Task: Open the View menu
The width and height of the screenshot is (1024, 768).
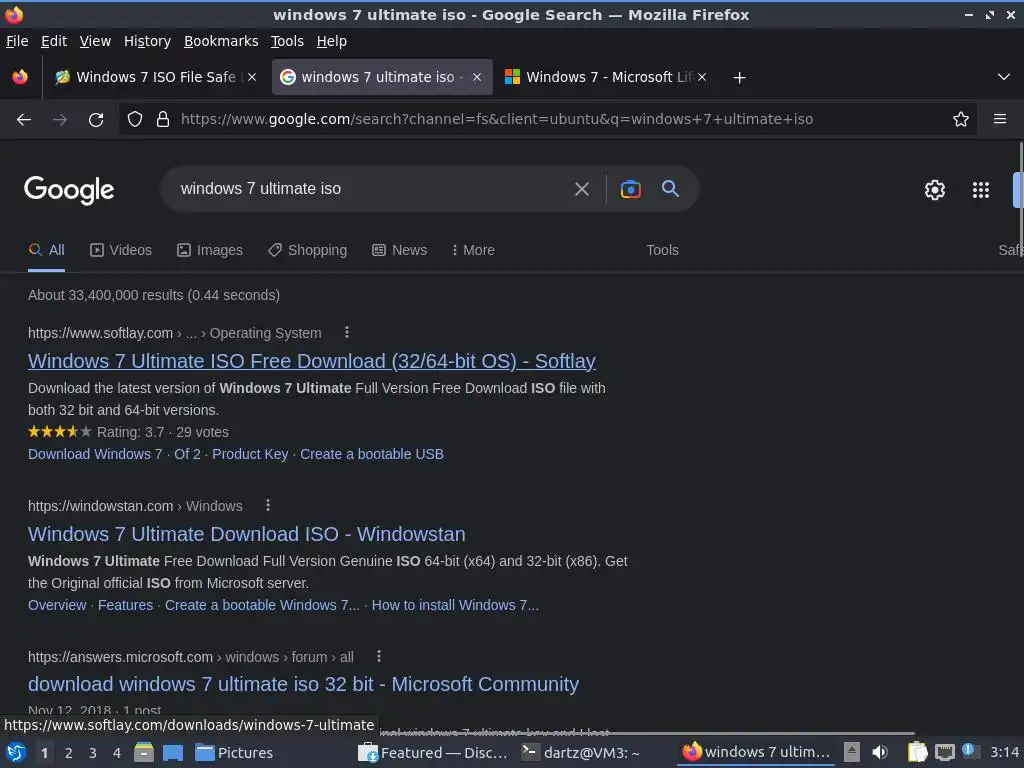Action: [95, 41]
